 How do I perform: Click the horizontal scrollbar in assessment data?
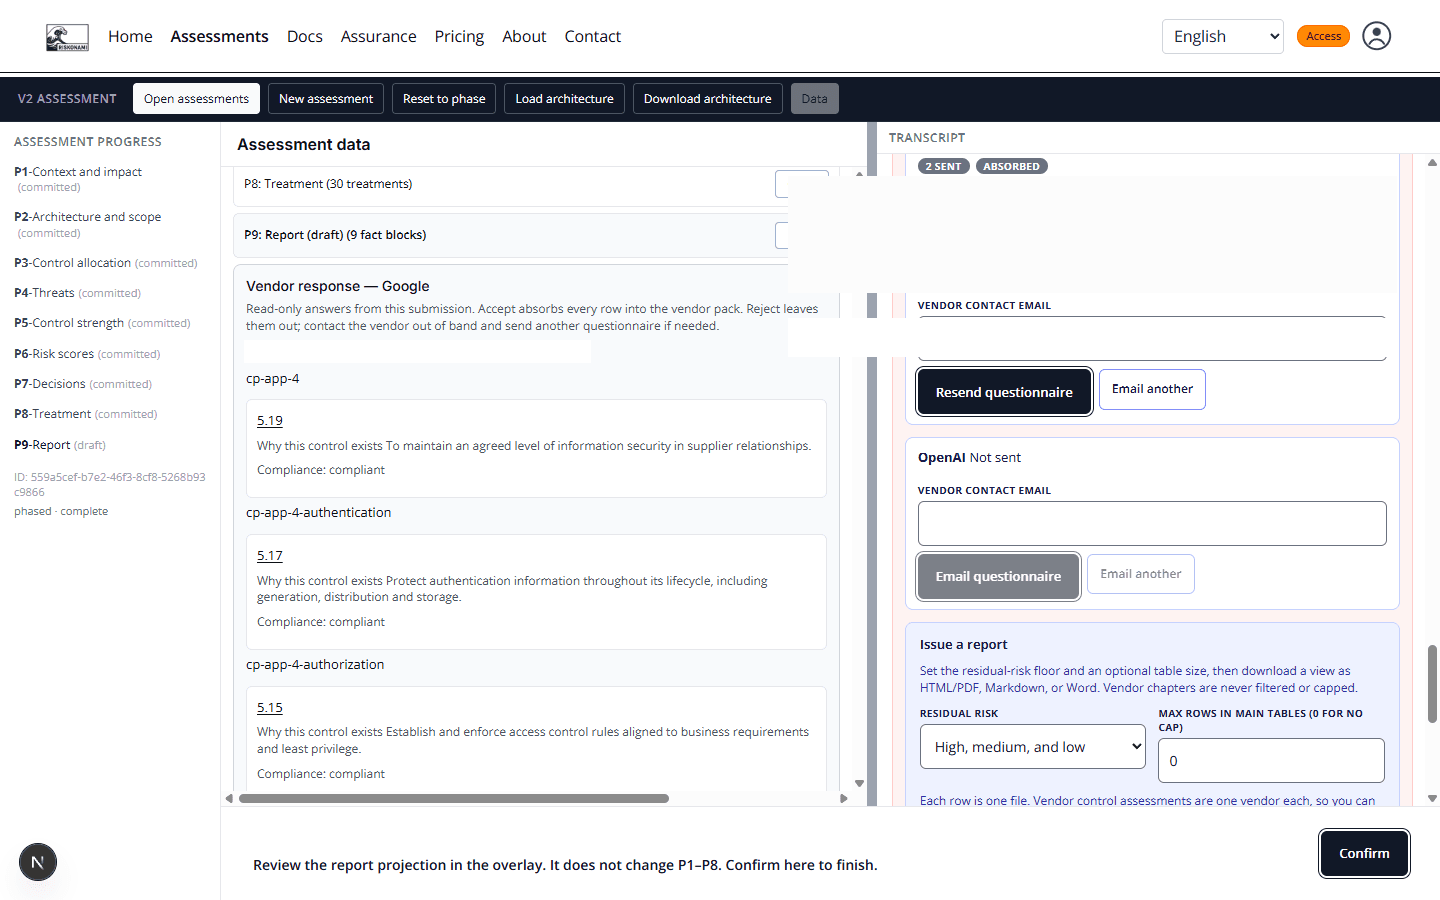pyautogui.click(x=454, y=799)
